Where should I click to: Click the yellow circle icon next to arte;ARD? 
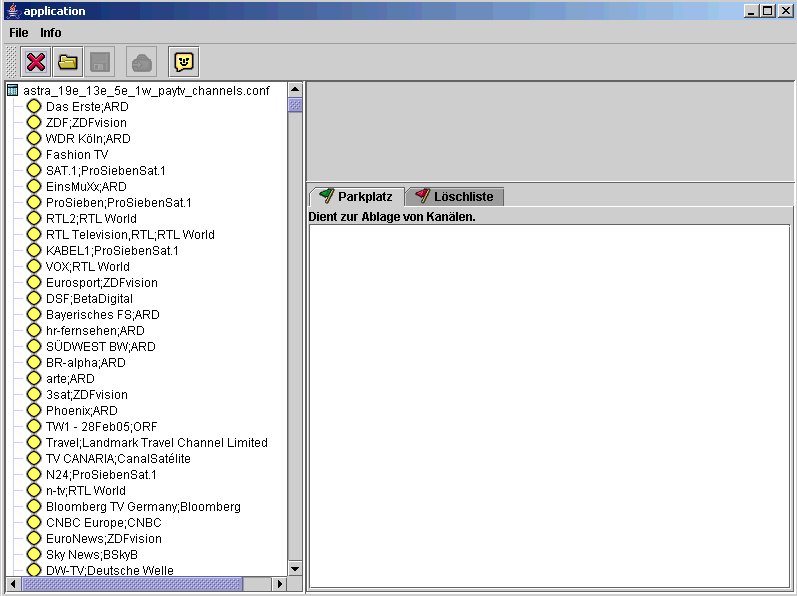click(34, 379)
